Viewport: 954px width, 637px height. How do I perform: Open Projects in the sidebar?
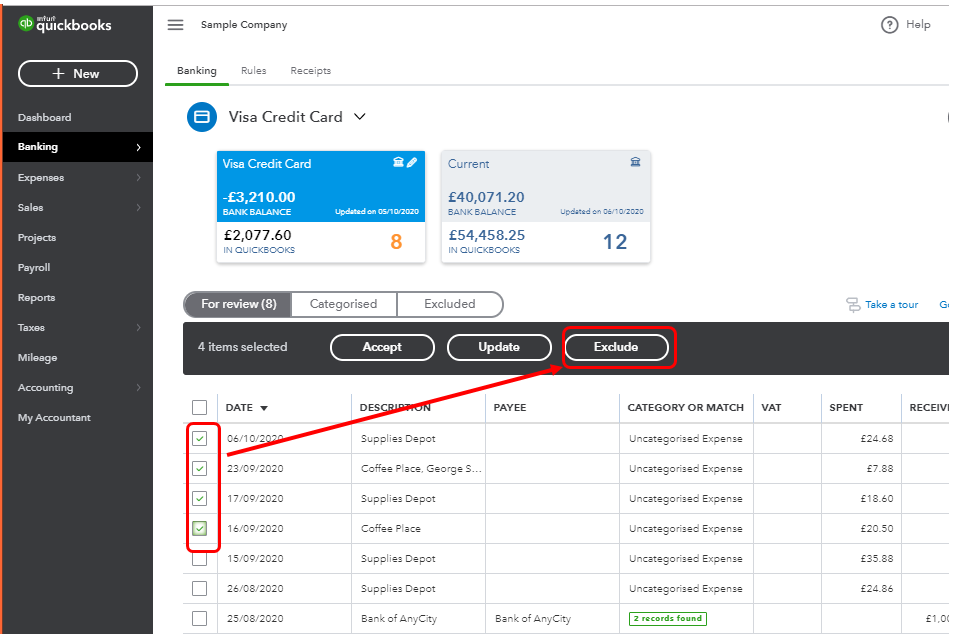[x=37, y=238]
